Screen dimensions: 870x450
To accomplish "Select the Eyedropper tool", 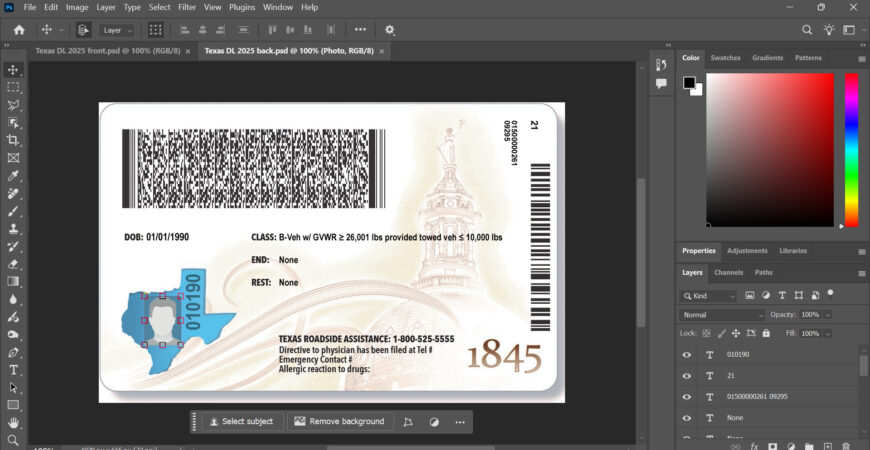I will pos(13,176).
